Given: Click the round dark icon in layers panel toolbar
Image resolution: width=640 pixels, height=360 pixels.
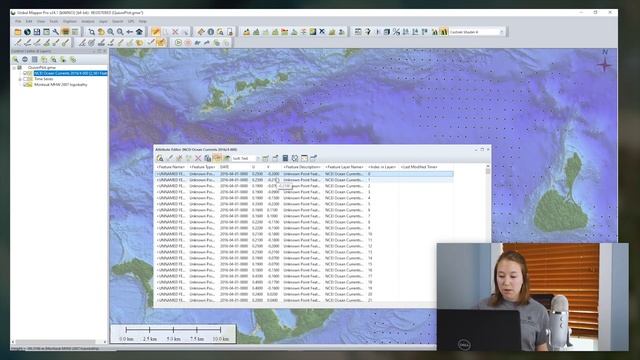Looking at the screenshot, I should (25, 60).
